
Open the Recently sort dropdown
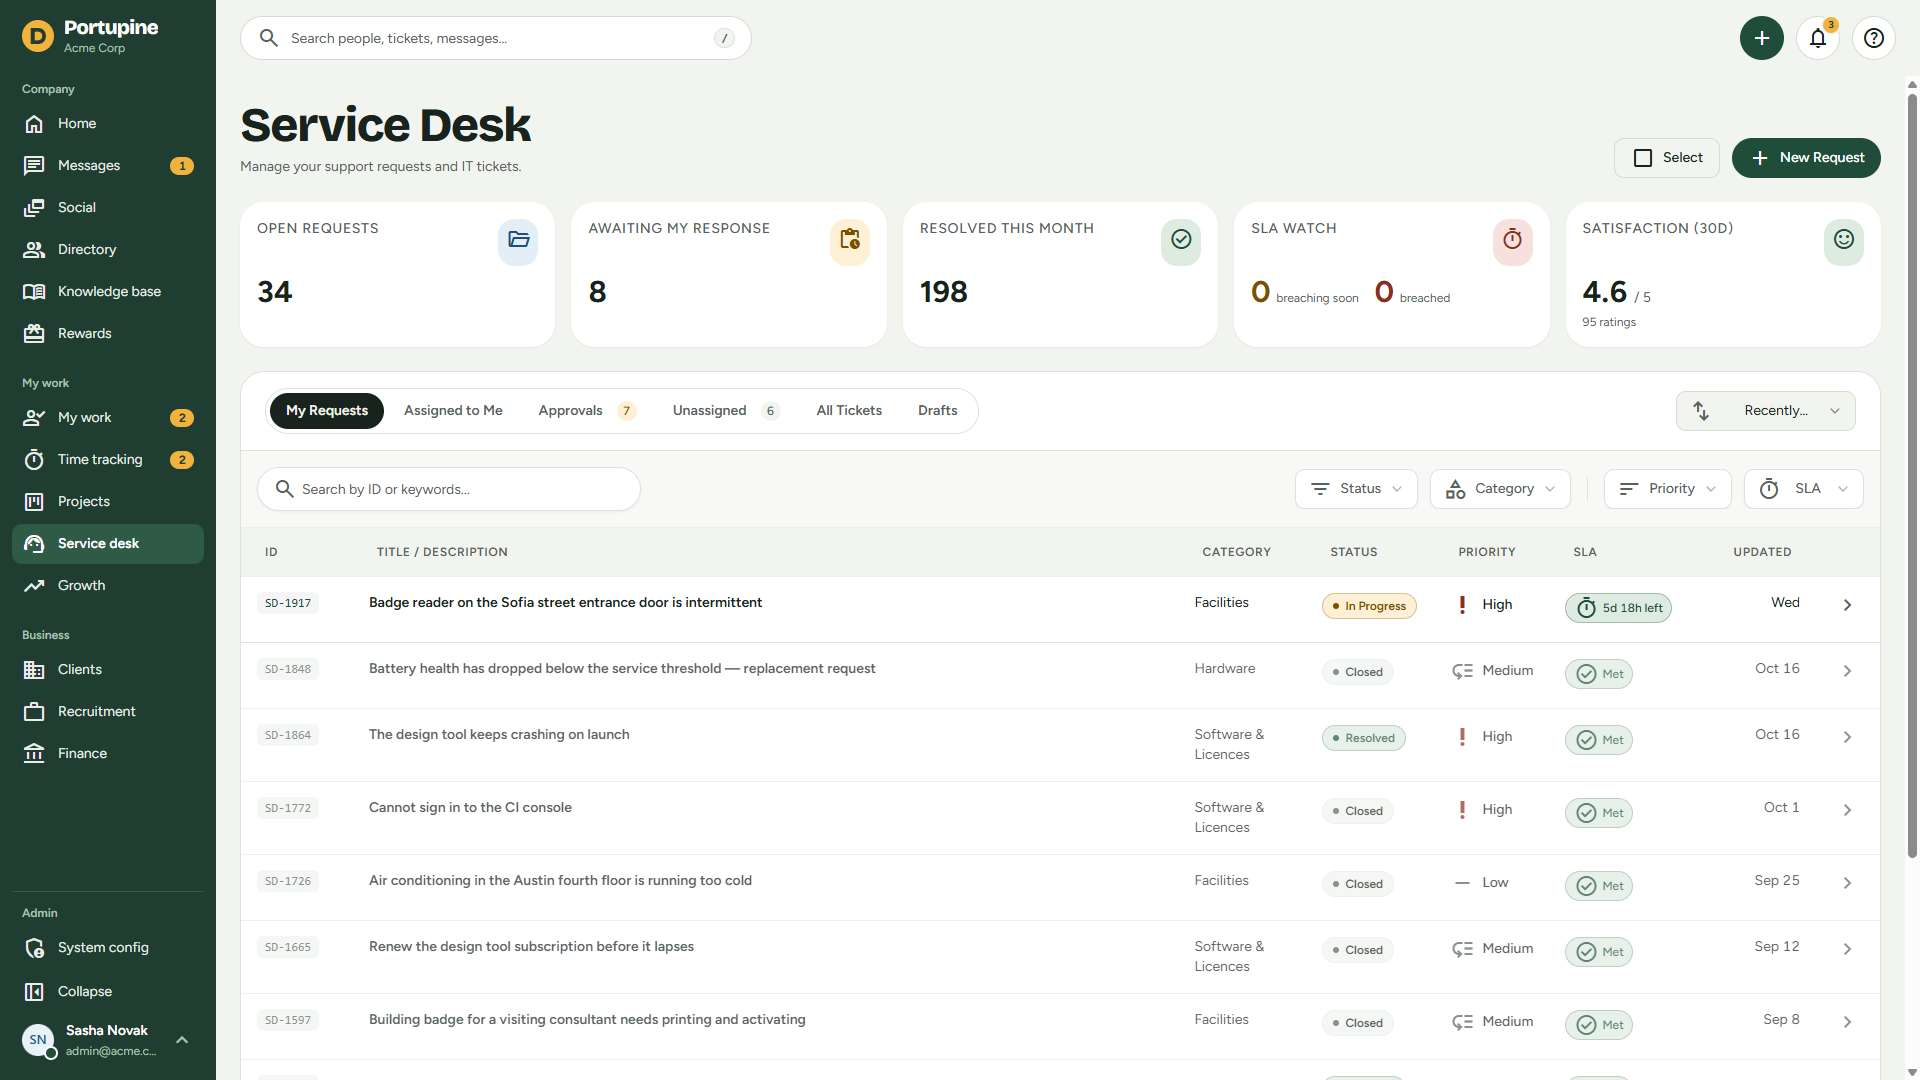[x=1765, y=411]
